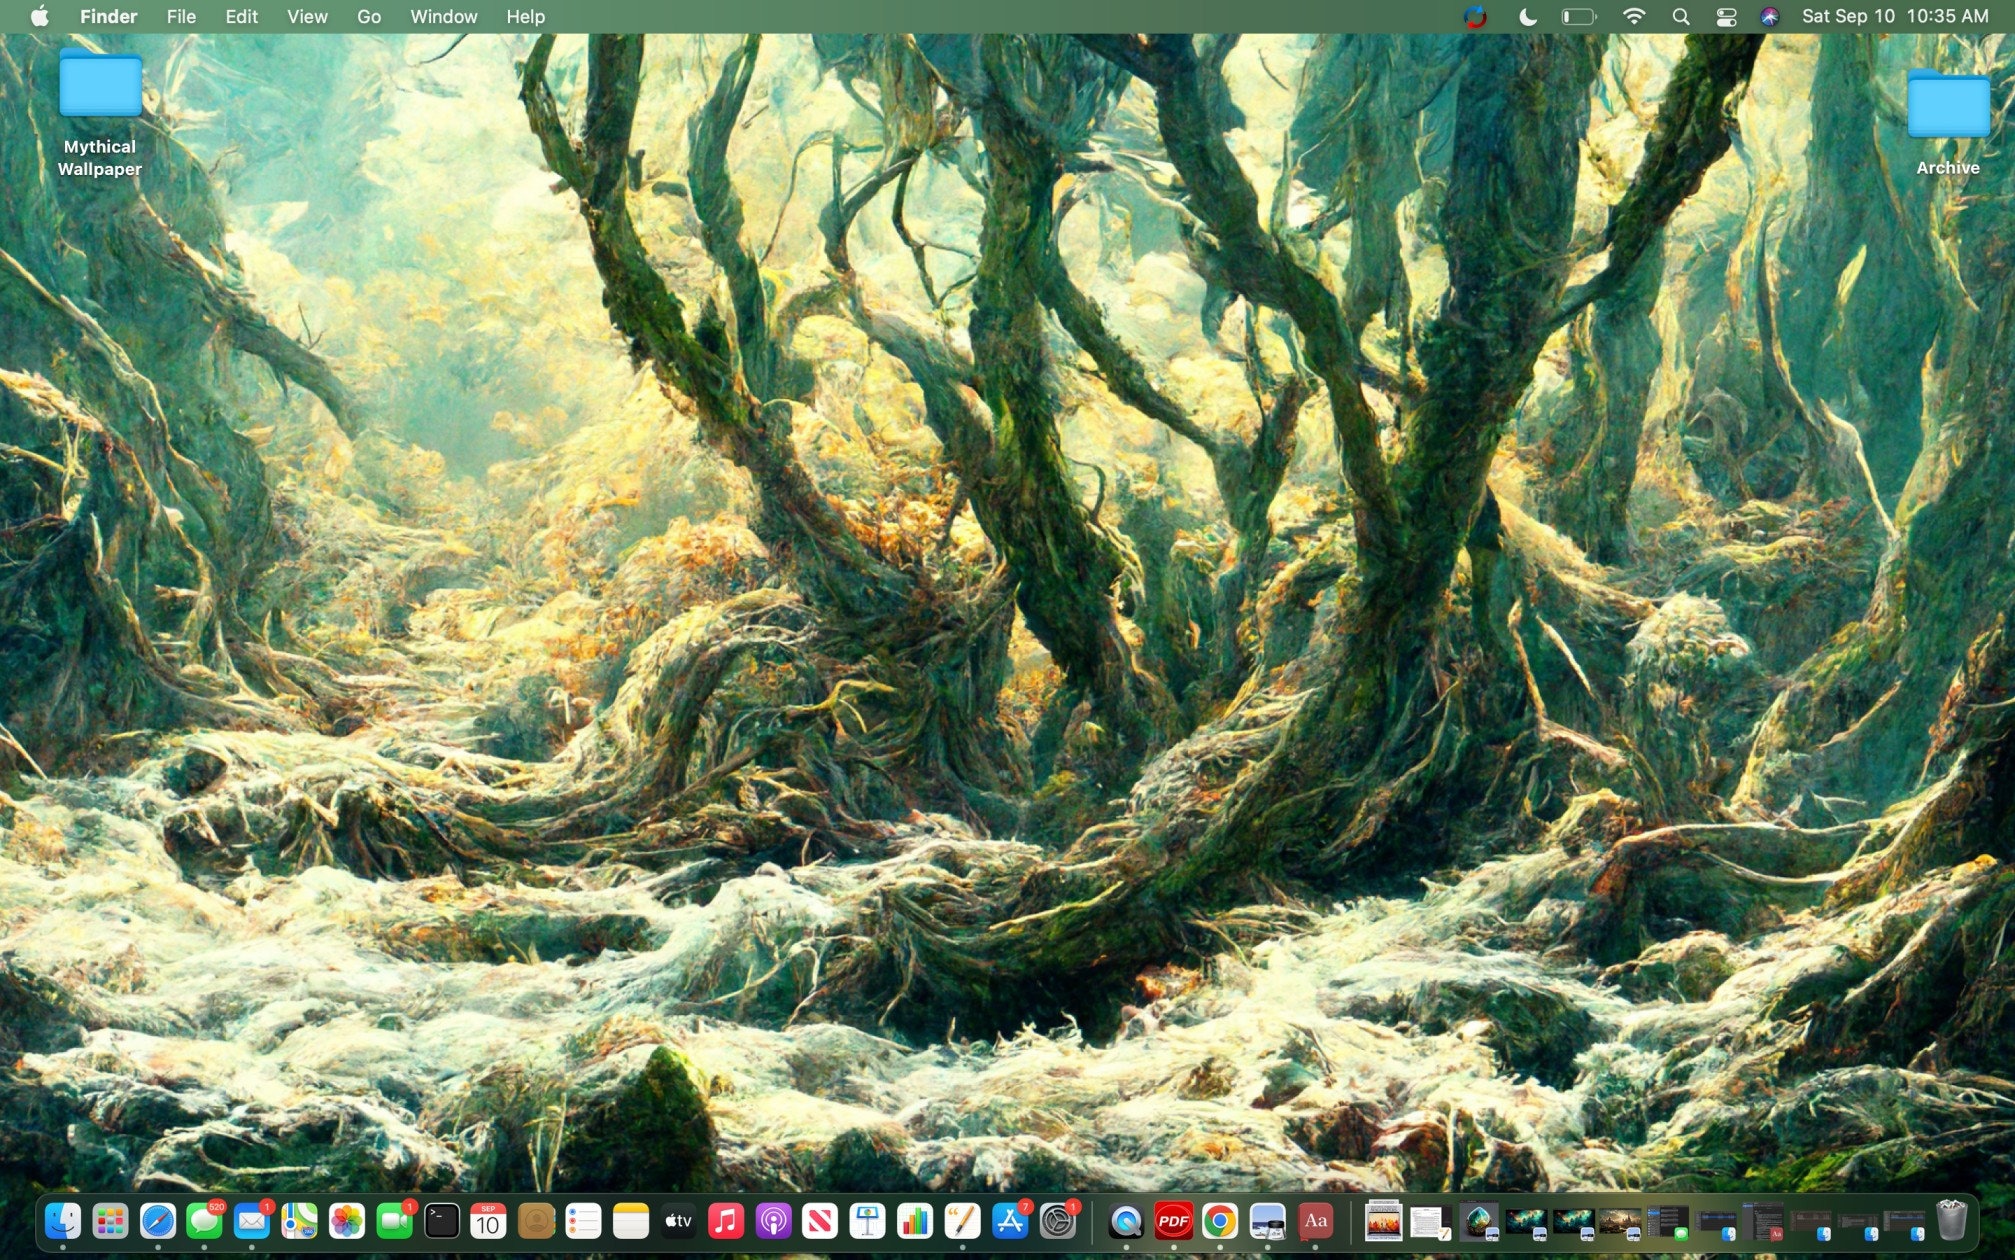This screenshot has width=2015, height=1260.
Task: Open the Calendar app showing September 10
Action: click(x=489, y=1221)
